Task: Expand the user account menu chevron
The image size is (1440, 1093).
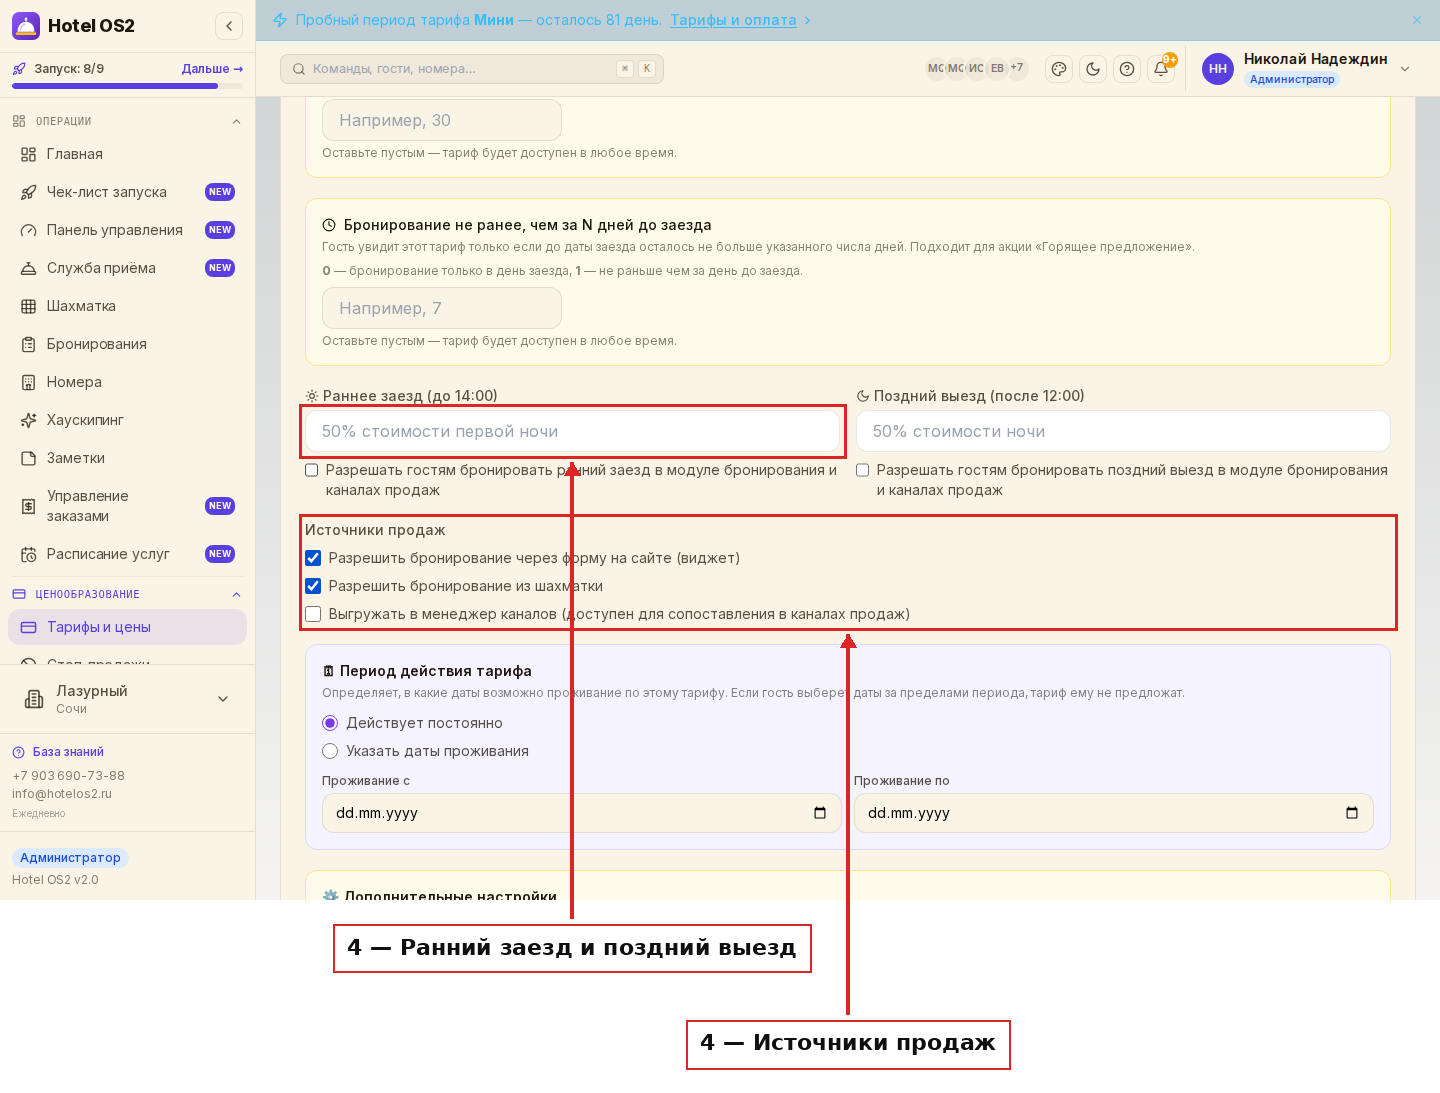Action: (x=1405, y=69)
